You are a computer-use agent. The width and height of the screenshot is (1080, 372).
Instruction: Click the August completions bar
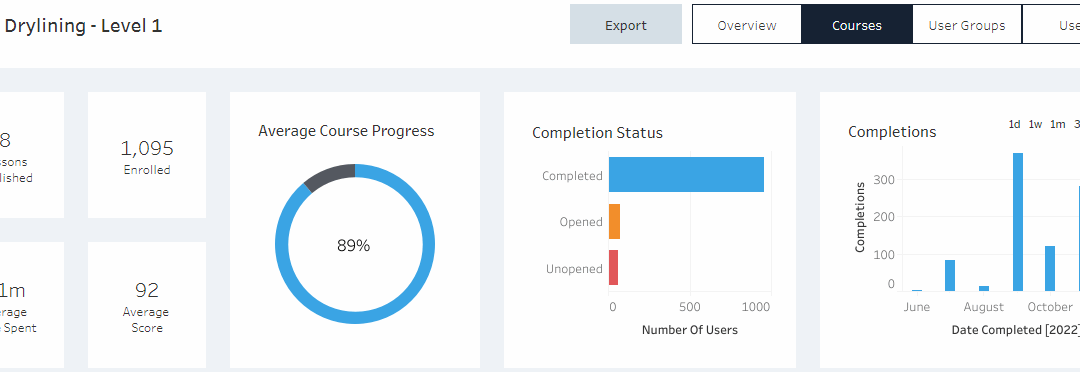pyautogui.click(x=984, y=288)
